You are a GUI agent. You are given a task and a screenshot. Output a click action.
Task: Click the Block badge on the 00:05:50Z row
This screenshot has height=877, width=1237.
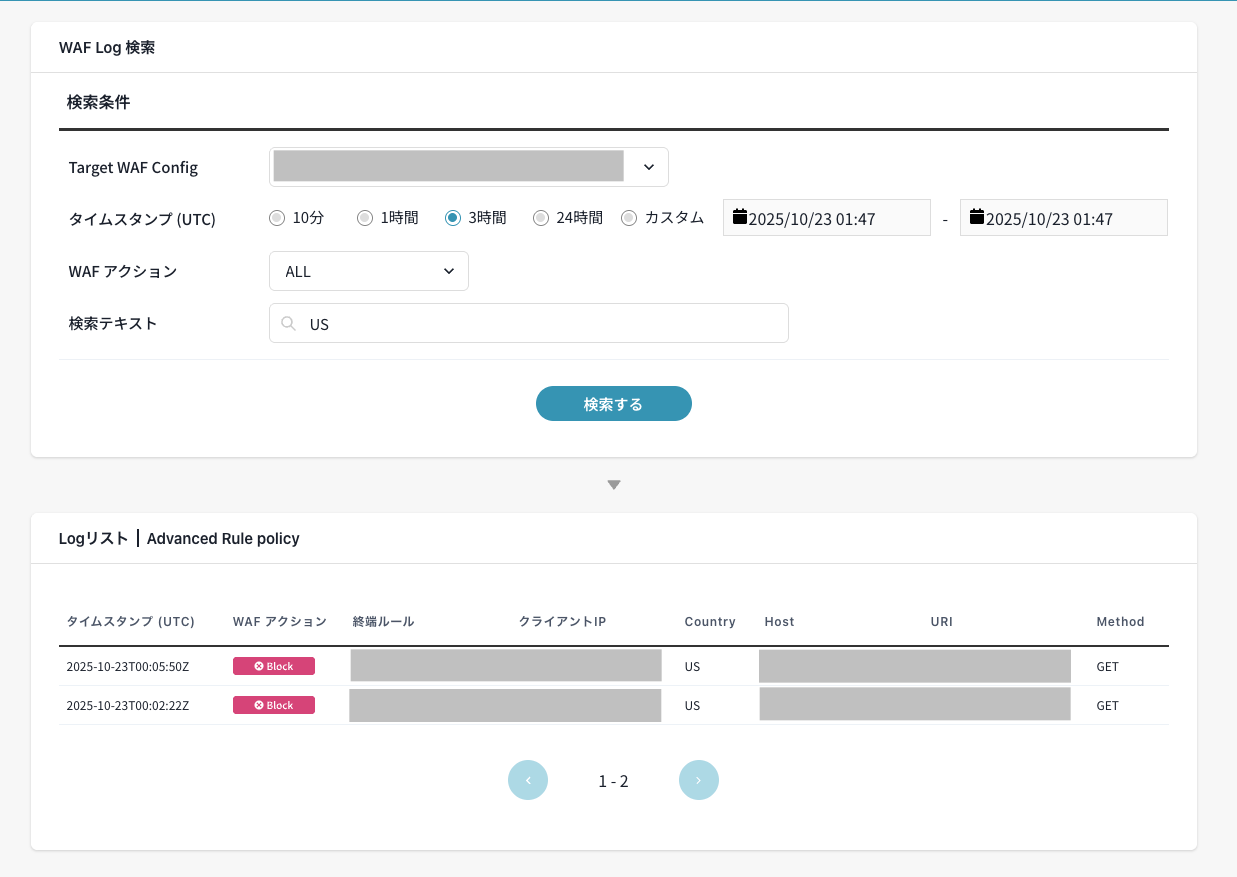click(274, 666)
